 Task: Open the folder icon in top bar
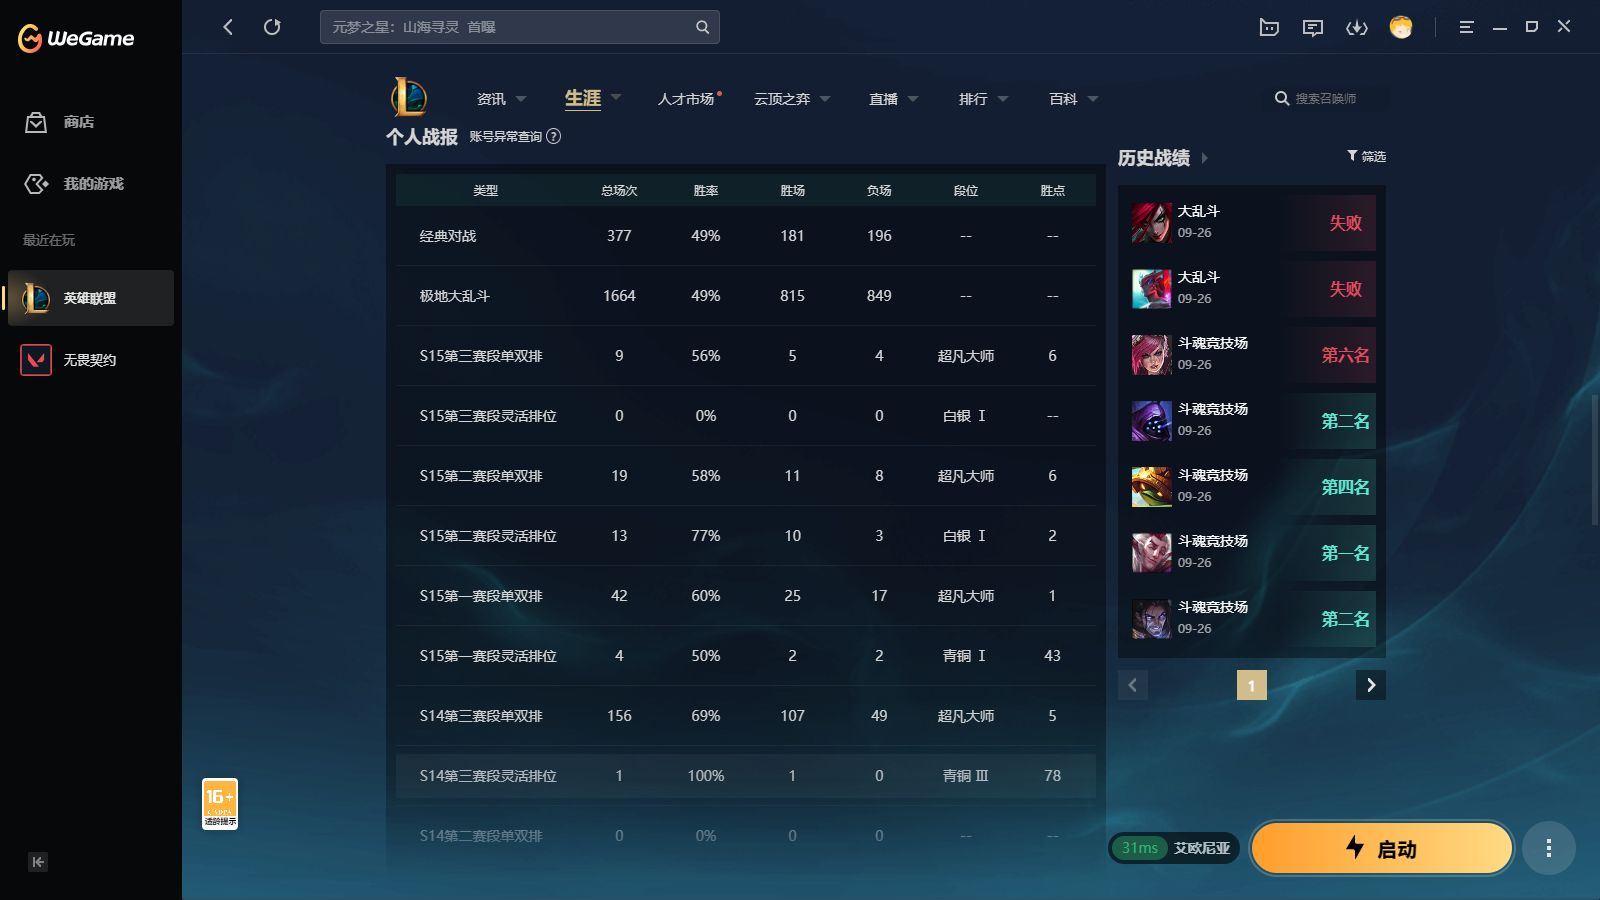[1269, 28]
